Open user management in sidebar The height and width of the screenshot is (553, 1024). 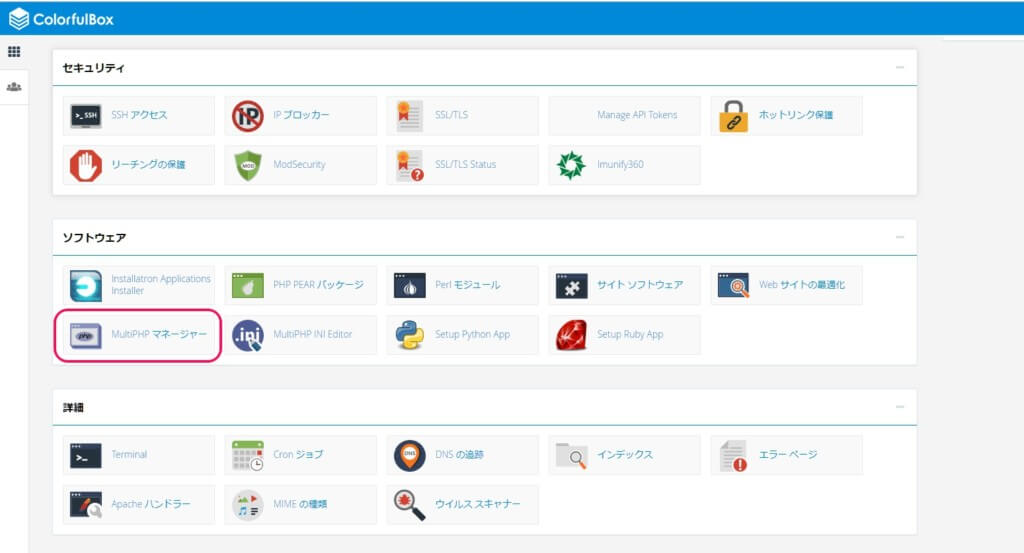14,87
